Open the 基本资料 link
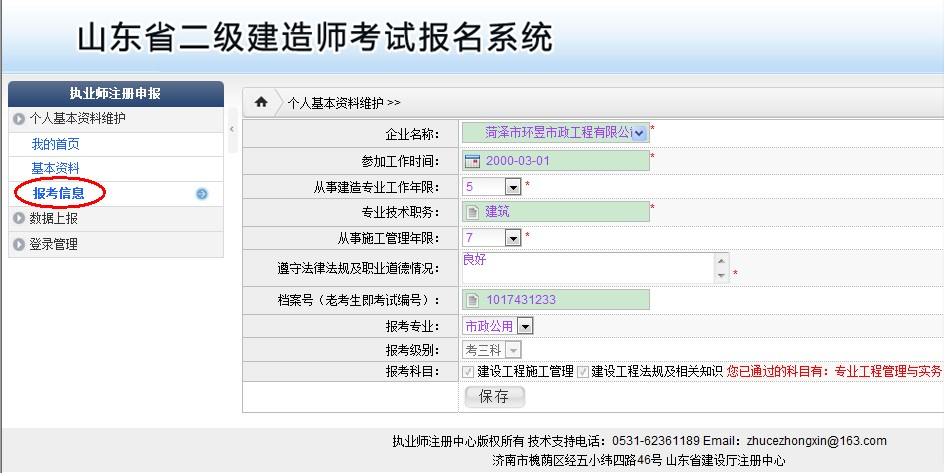The width and height of the screenshot is (944, 473). [55, 169]
